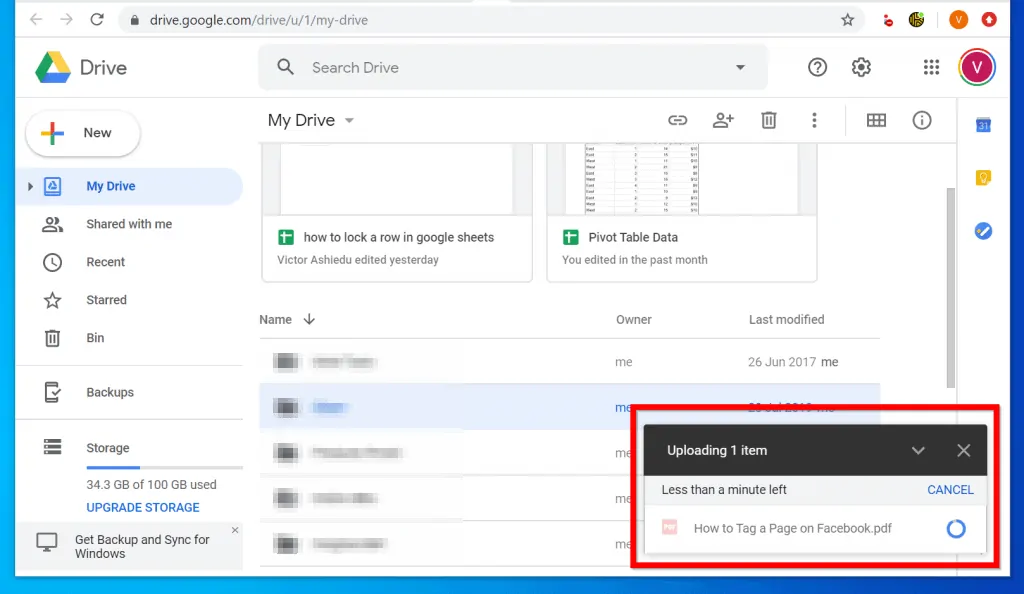Open the Help question mark icon
Viewport: 1024px width, 594px height.
point(817,67)
